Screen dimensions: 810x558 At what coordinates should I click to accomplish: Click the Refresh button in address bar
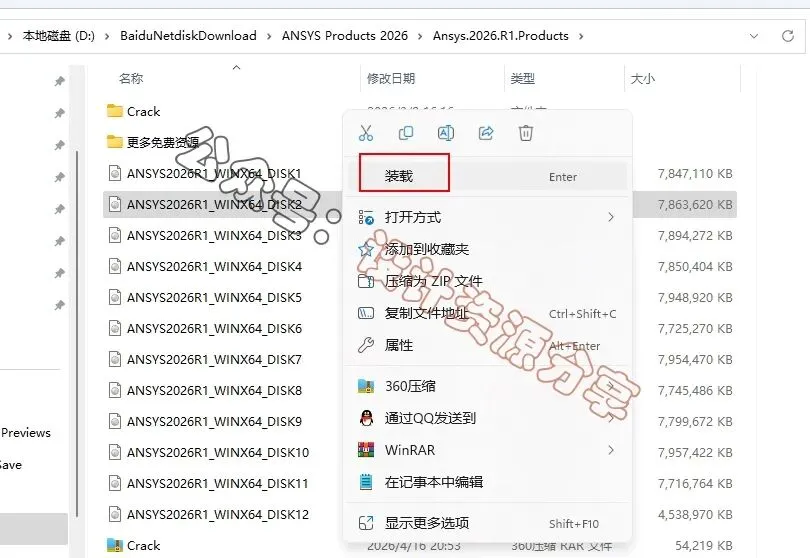(787, 36)
